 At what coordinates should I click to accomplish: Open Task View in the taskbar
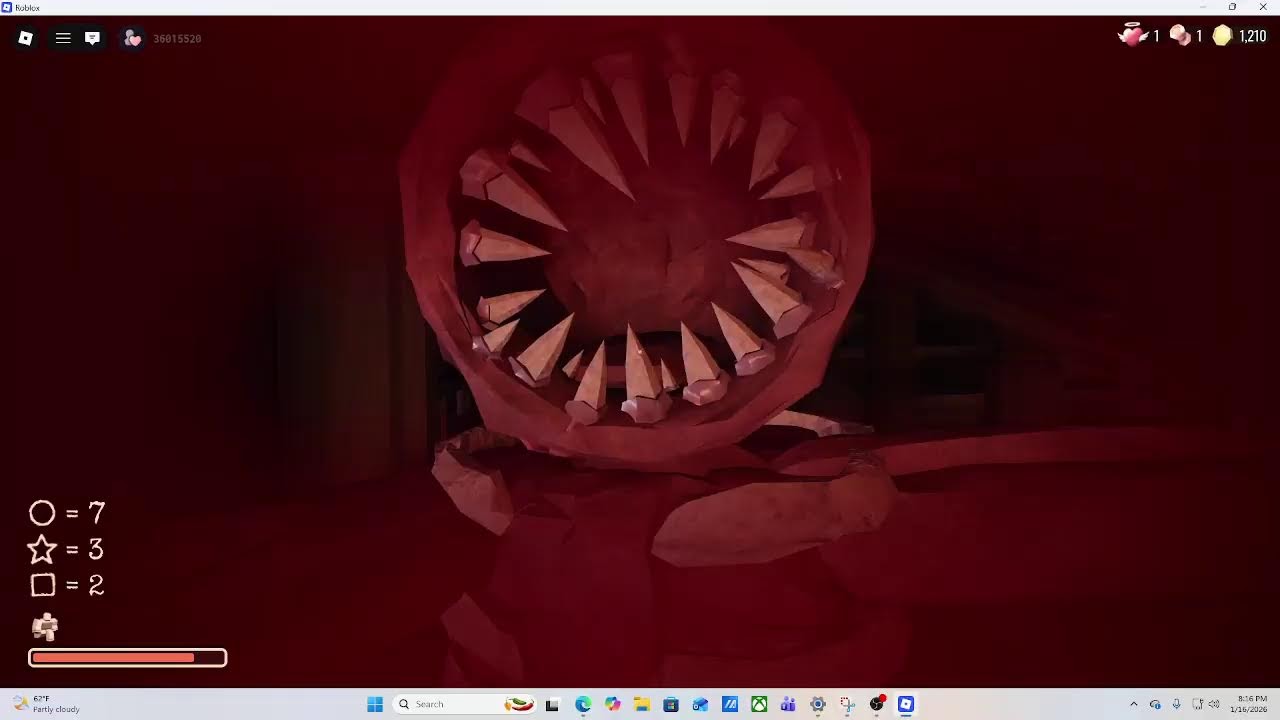552,704
